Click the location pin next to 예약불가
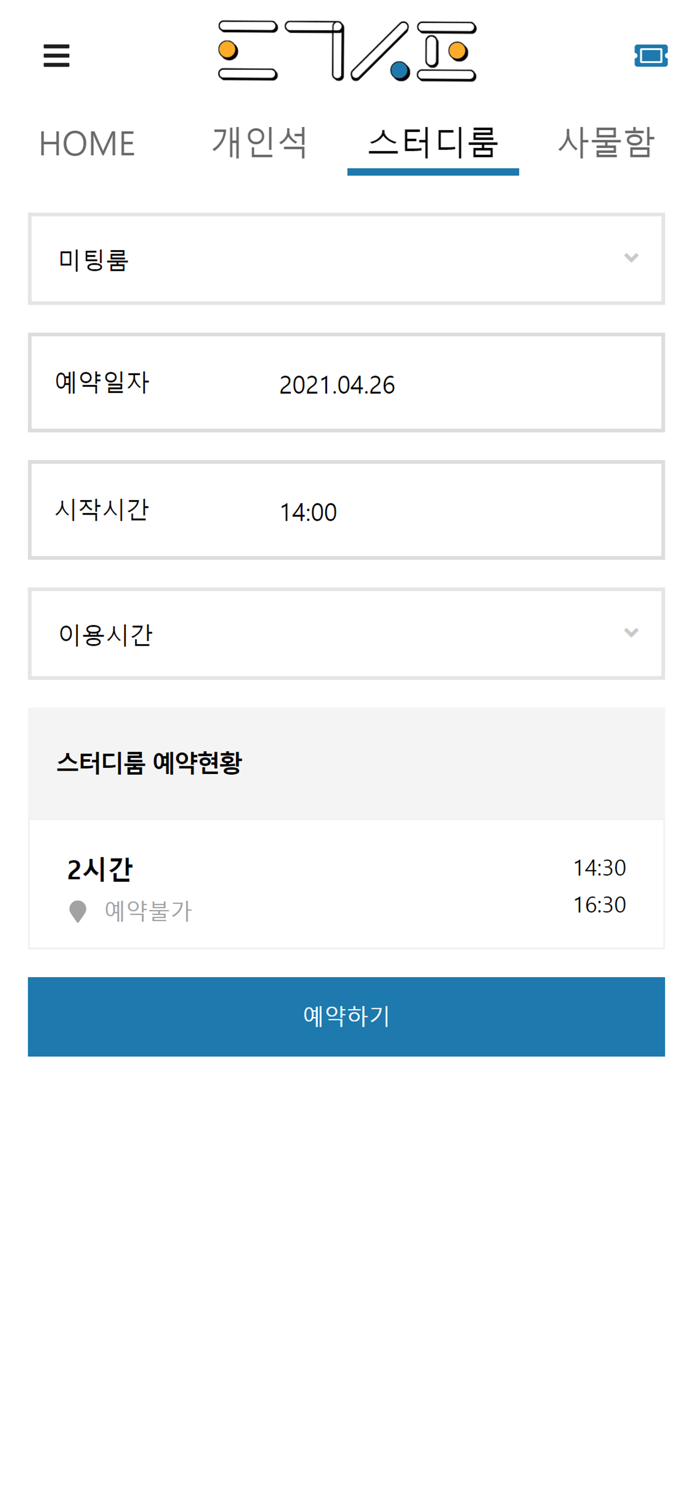Viewport: 693px width, 1500px height. pos(78,910)
